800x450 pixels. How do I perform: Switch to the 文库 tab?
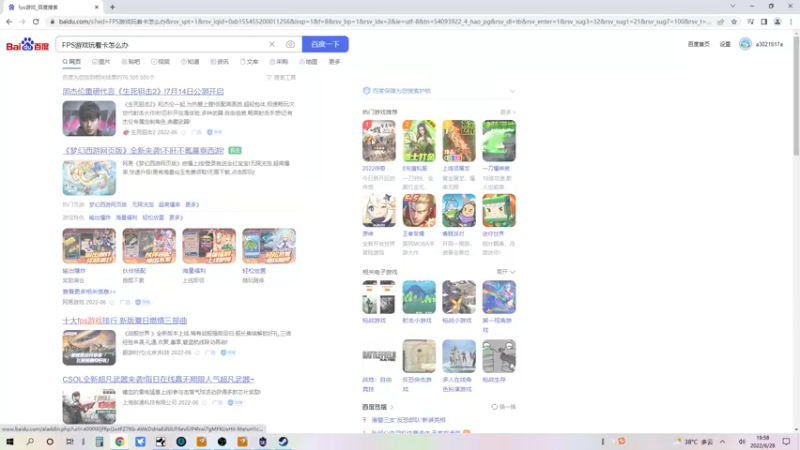pos(249,62)
